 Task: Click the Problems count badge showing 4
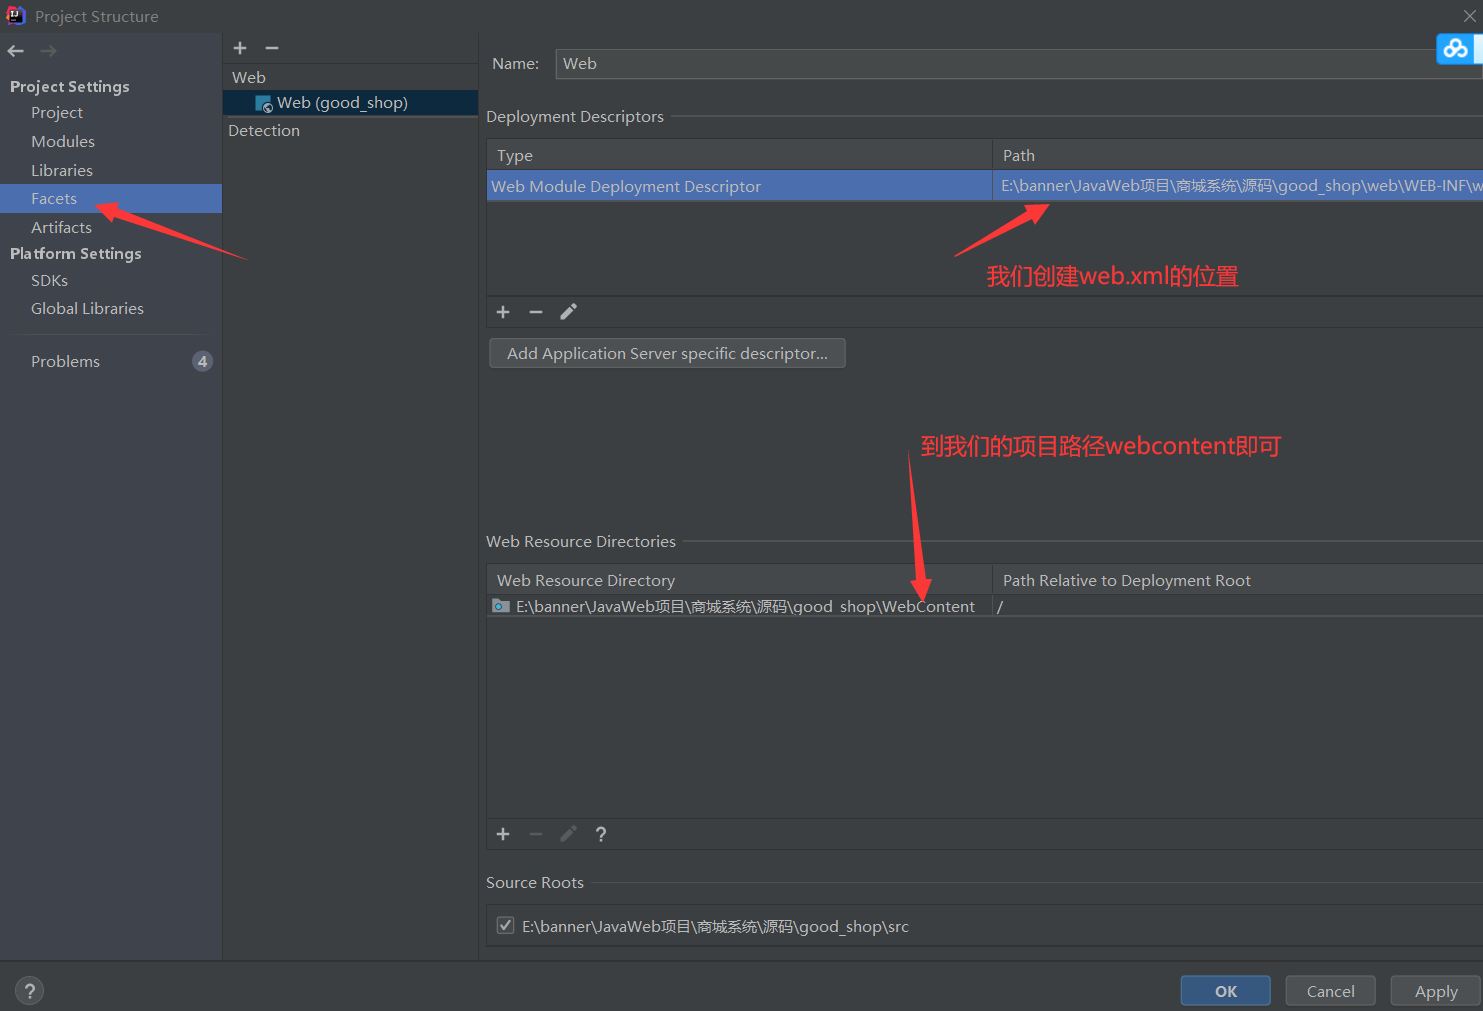pyautogui.click(x=203, y=362)
